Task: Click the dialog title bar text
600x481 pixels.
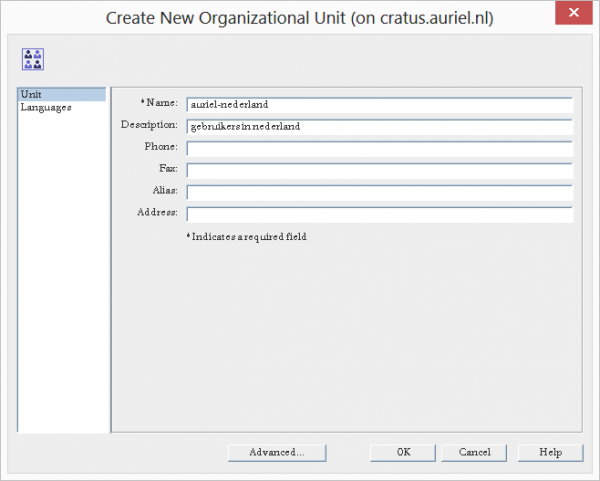Action: click(x=299, y=17)
